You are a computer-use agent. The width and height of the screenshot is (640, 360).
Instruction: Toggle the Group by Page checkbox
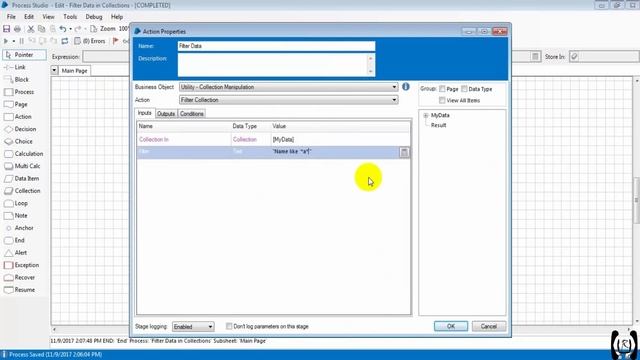pos(442,89)
